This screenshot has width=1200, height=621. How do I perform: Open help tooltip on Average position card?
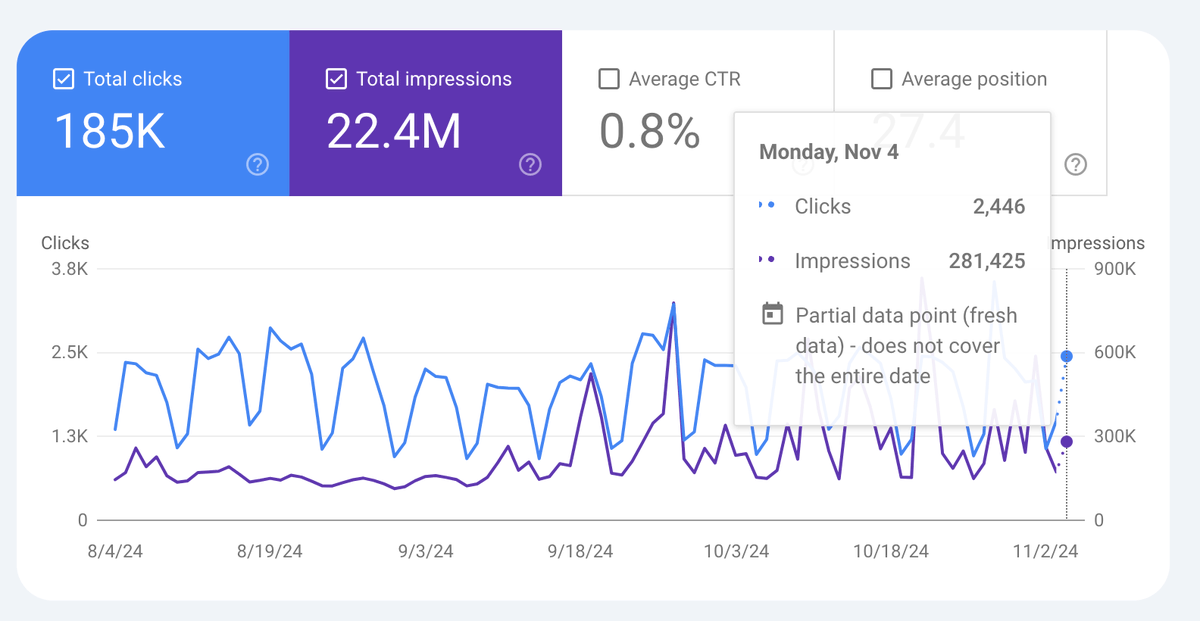point(1075,164)
